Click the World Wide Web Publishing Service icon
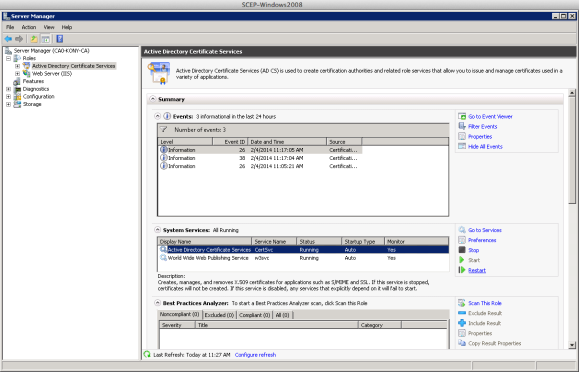This screenshot has width=579, height=372. tap(163, 258)
